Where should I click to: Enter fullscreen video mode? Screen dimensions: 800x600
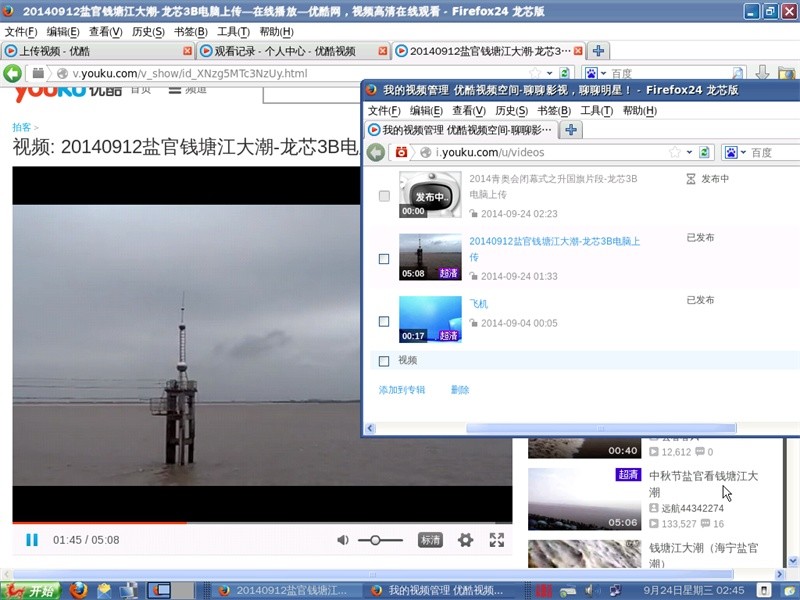point(496,540)
